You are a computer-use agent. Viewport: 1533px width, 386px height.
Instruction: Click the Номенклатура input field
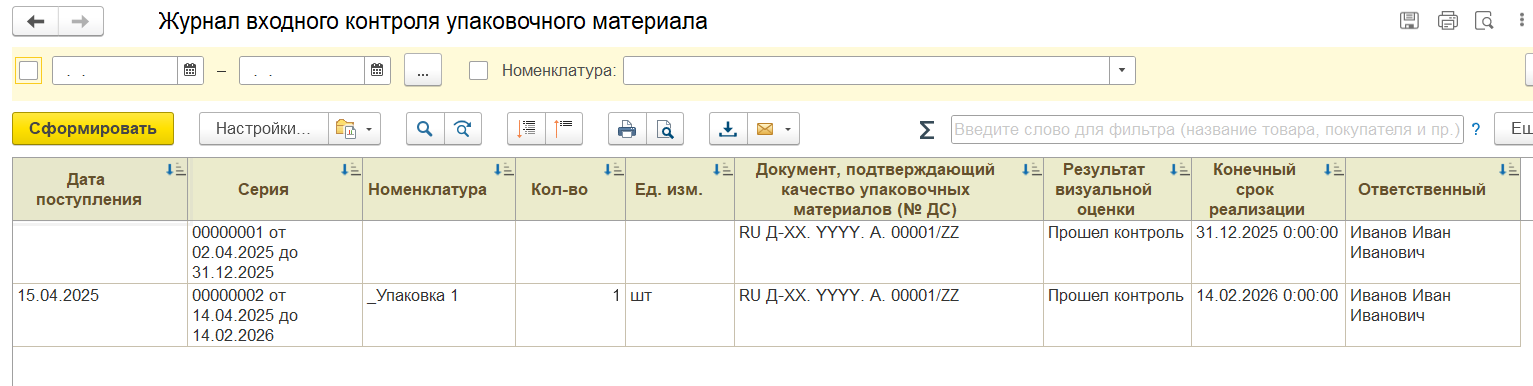coord(866,70)
